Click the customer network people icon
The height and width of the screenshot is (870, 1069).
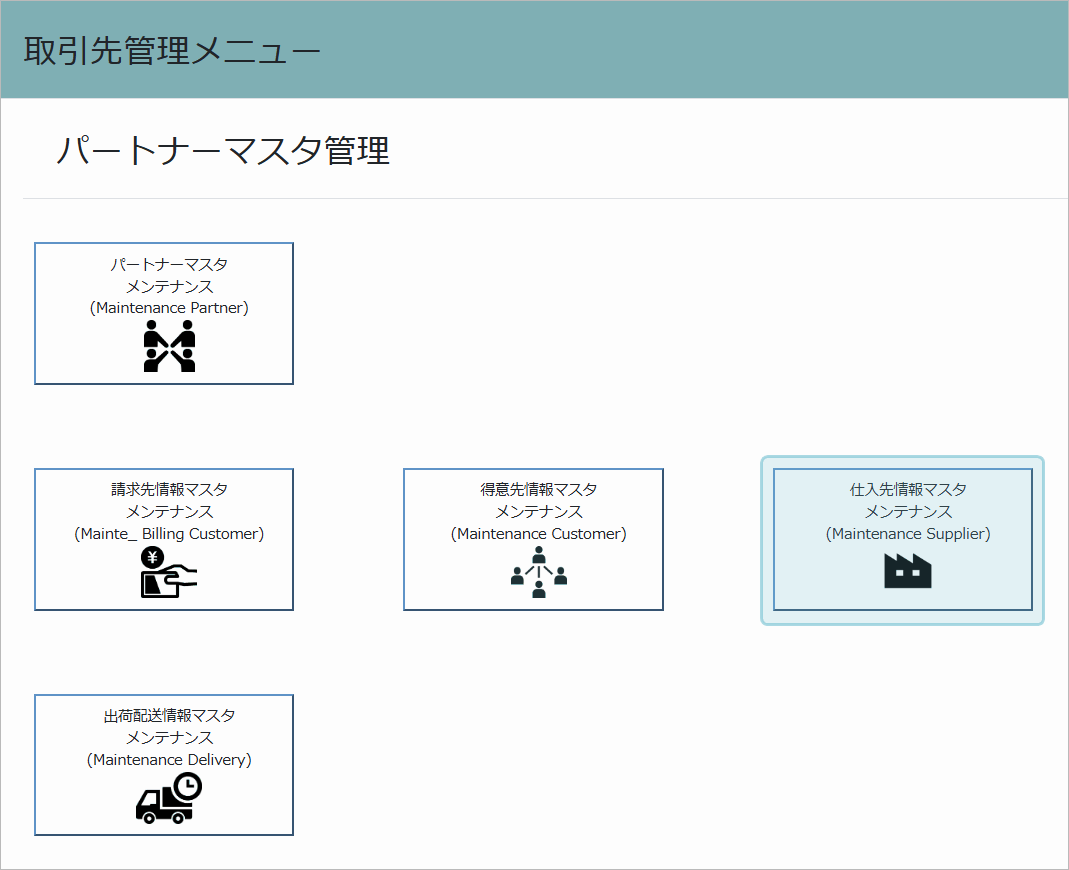pos(539,573)
